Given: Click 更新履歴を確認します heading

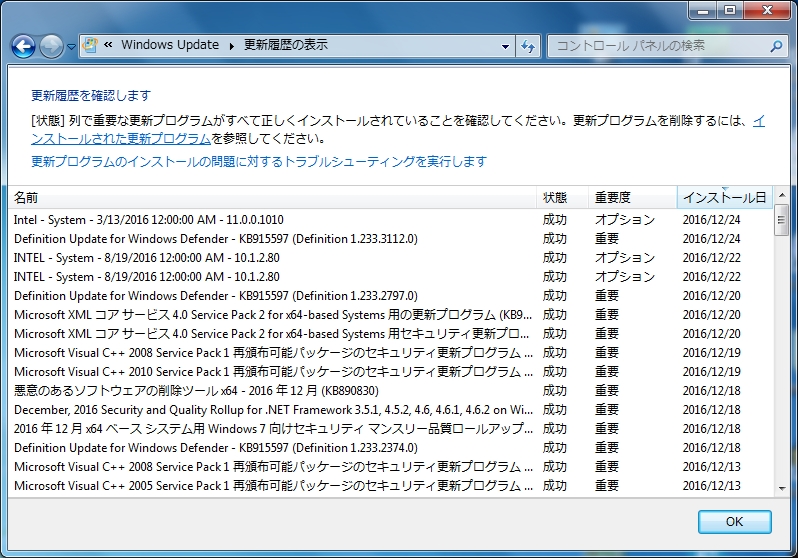Looking at the screenshot, I should click(x=91, y=96).
